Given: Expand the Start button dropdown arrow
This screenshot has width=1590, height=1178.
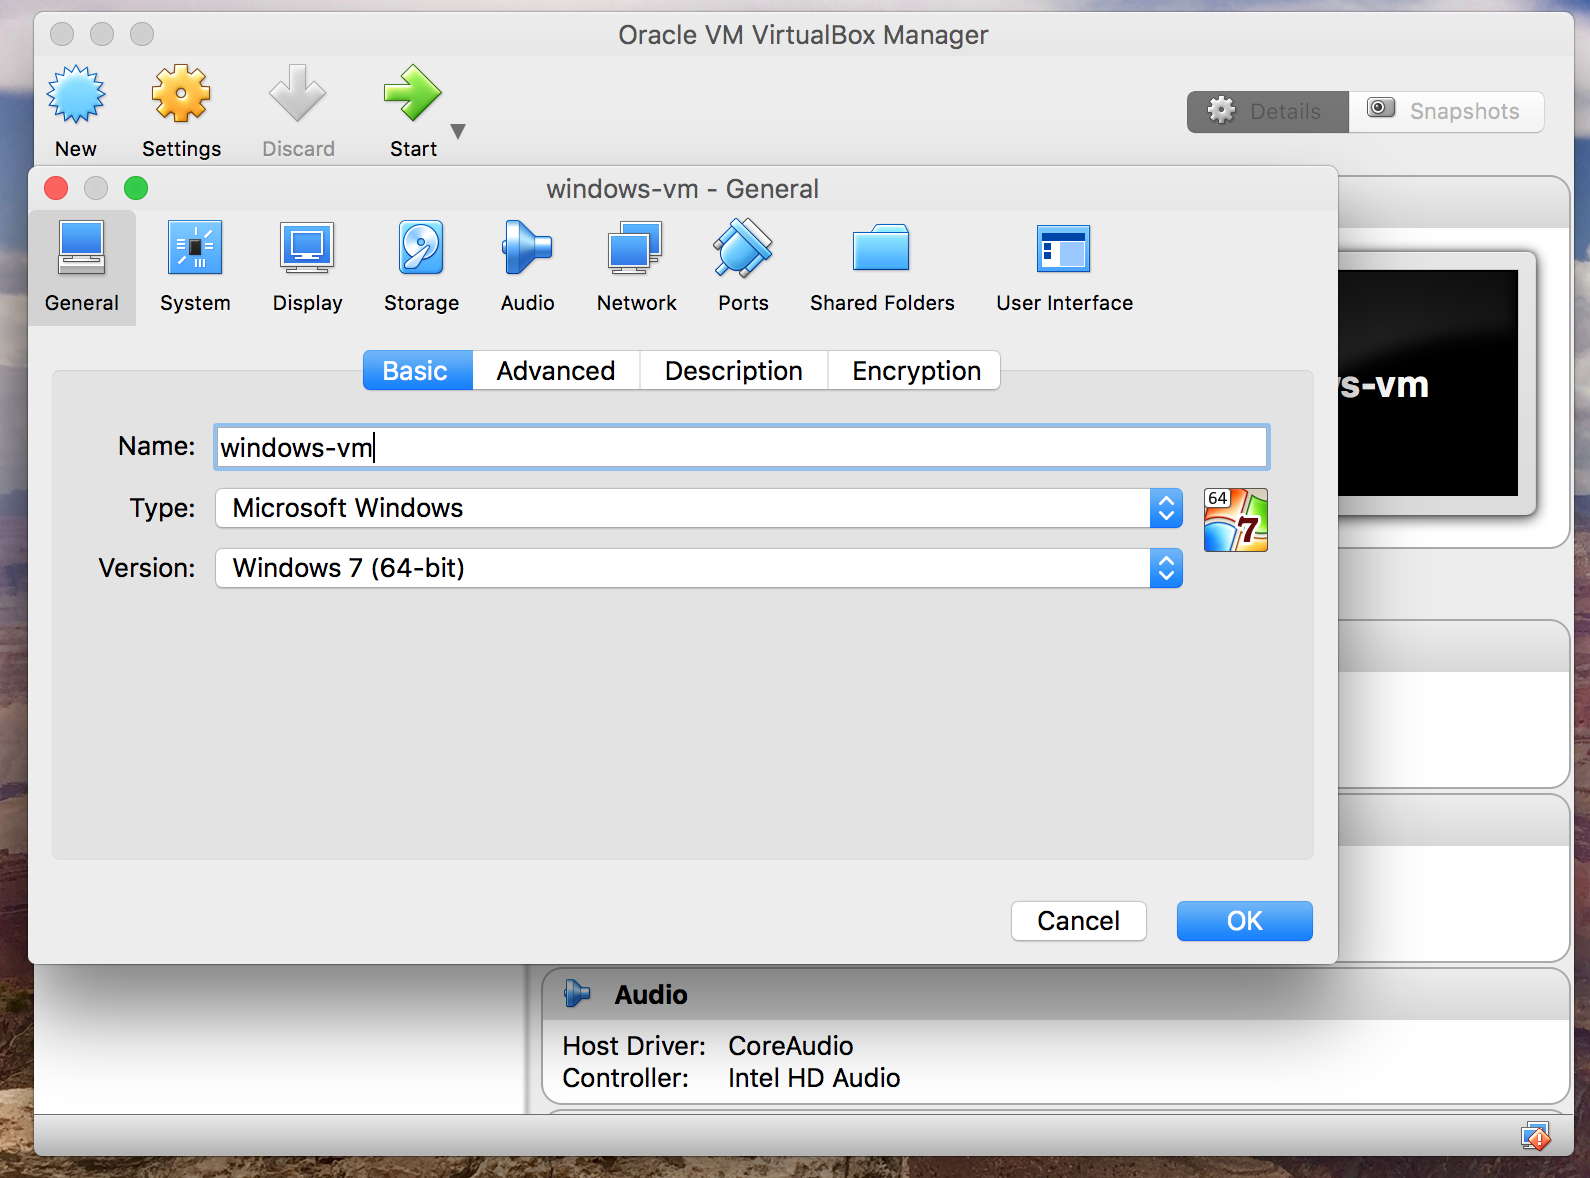Looking at the screenshot, I should [x=458, y=131].
